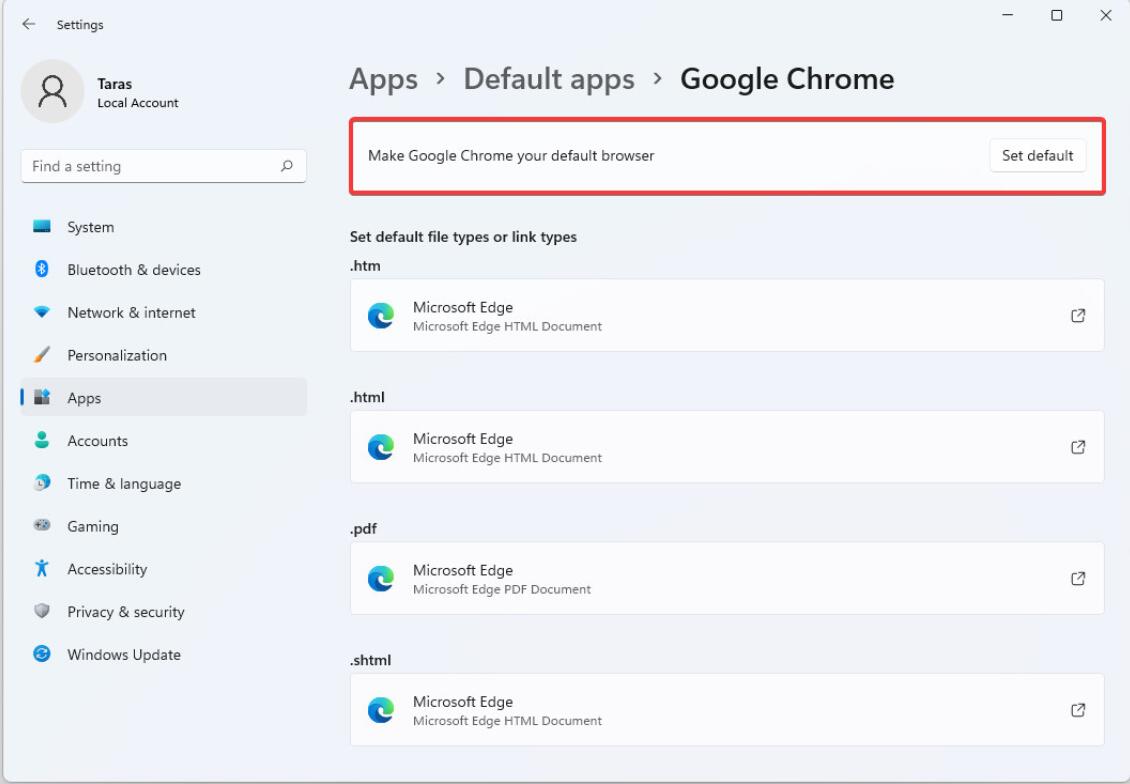1130x784 pixels.
Task: Open external link icon for .pdf association
Action: click(x=1077, y=579)
